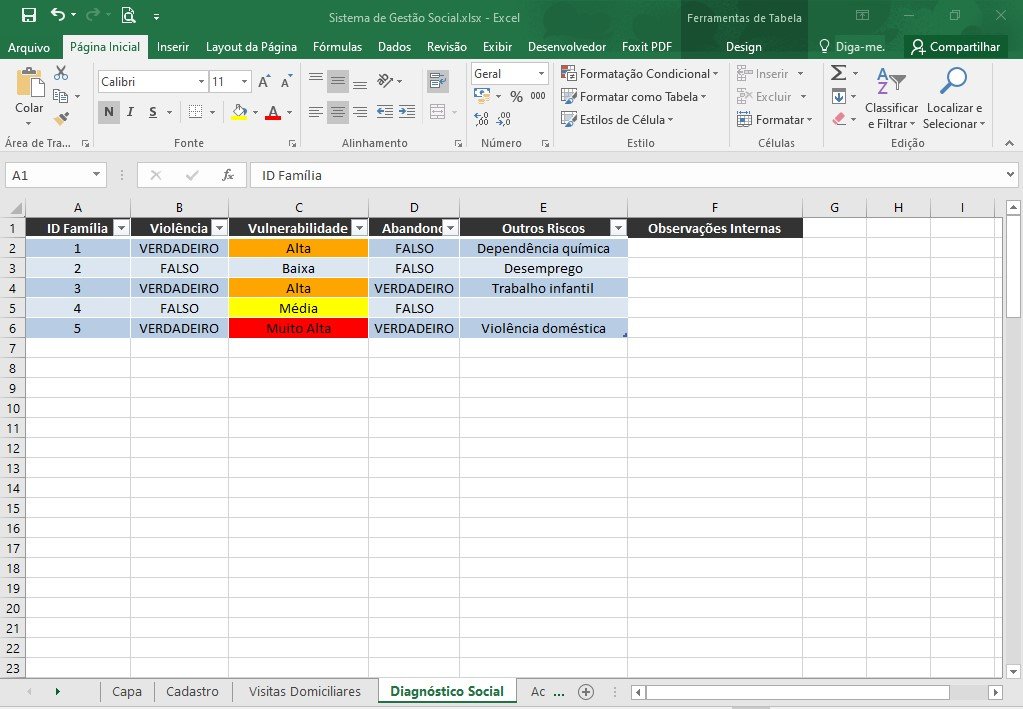The width and height of the screenshot is (1023, 709).
Task: Open the Calibri font name dropdown
Action: (x=201, y=82)
